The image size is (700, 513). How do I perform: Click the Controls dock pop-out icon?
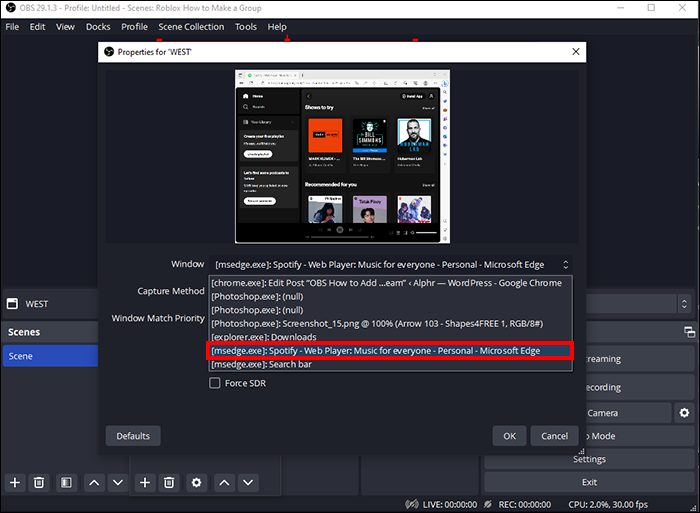689,332
